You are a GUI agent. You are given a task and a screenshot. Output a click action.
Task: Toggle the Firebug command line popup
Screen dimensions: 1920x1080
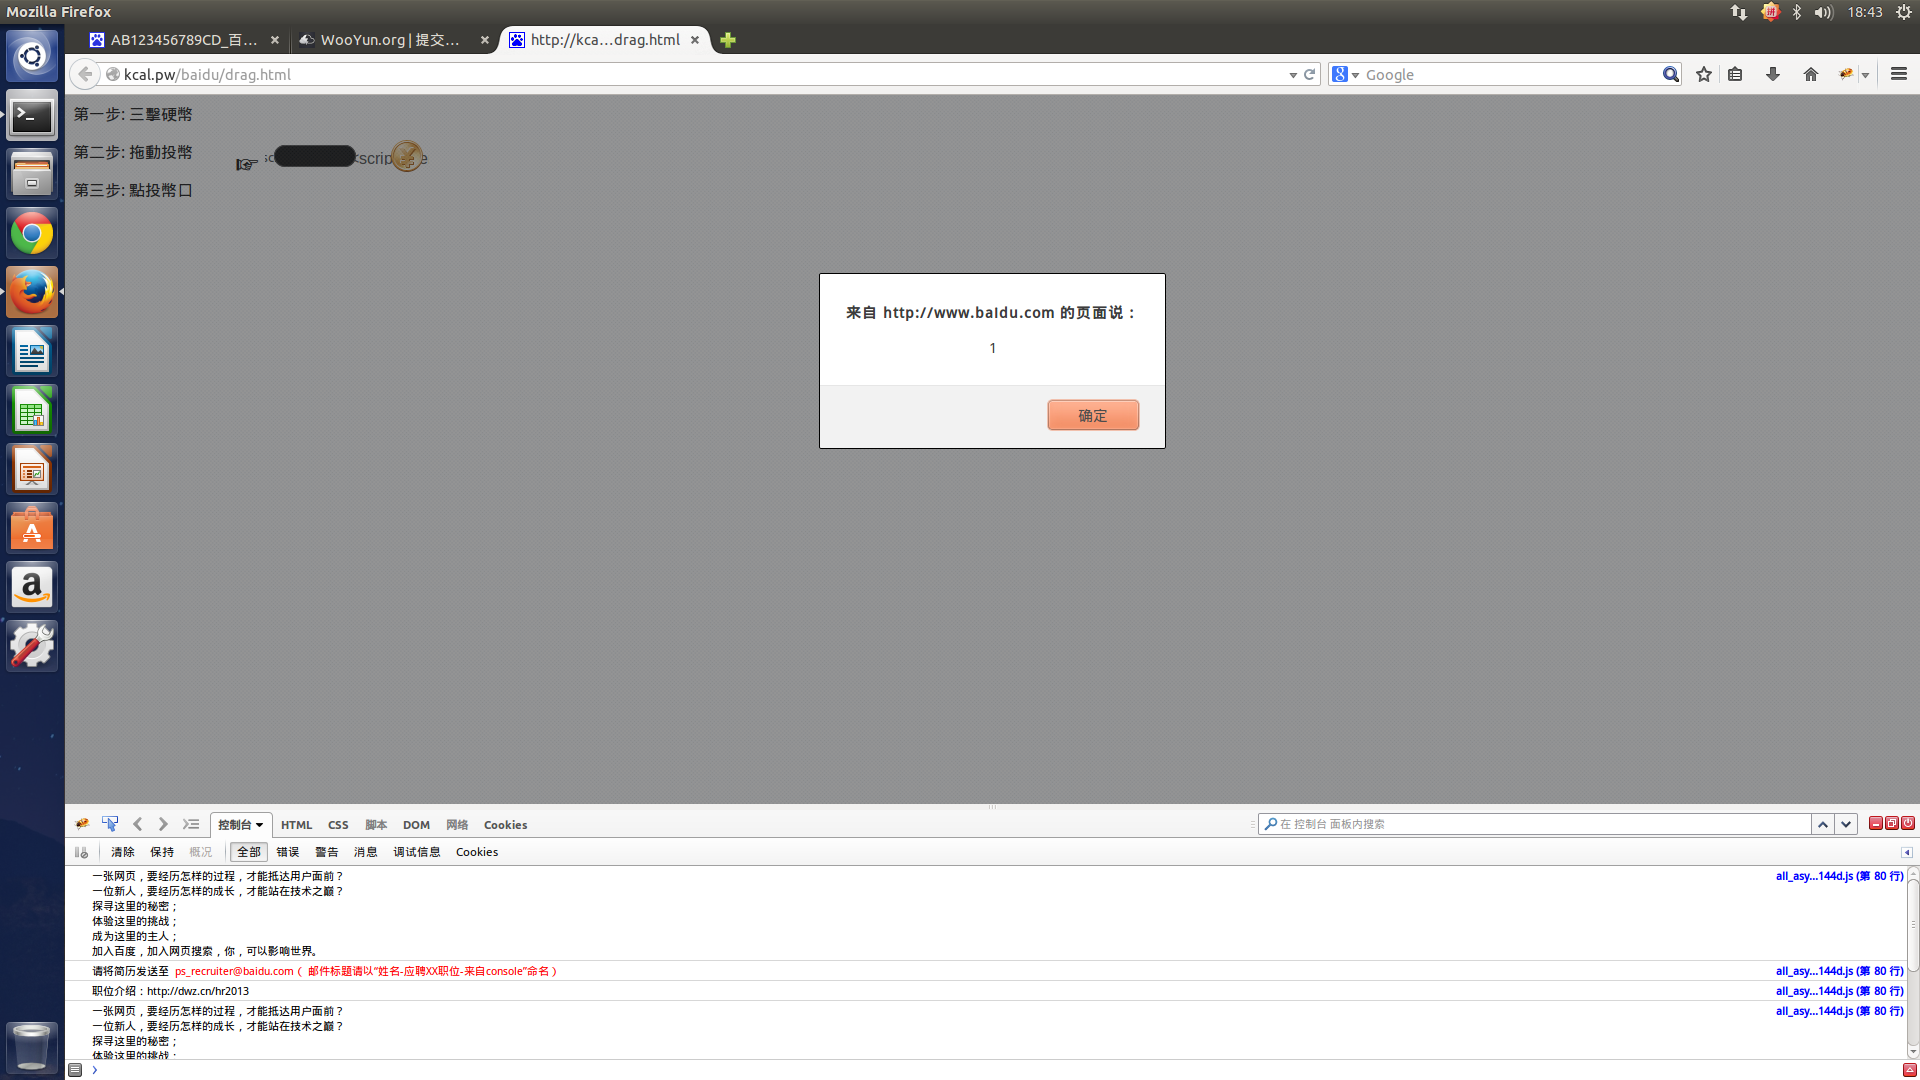tap(191, 824)
